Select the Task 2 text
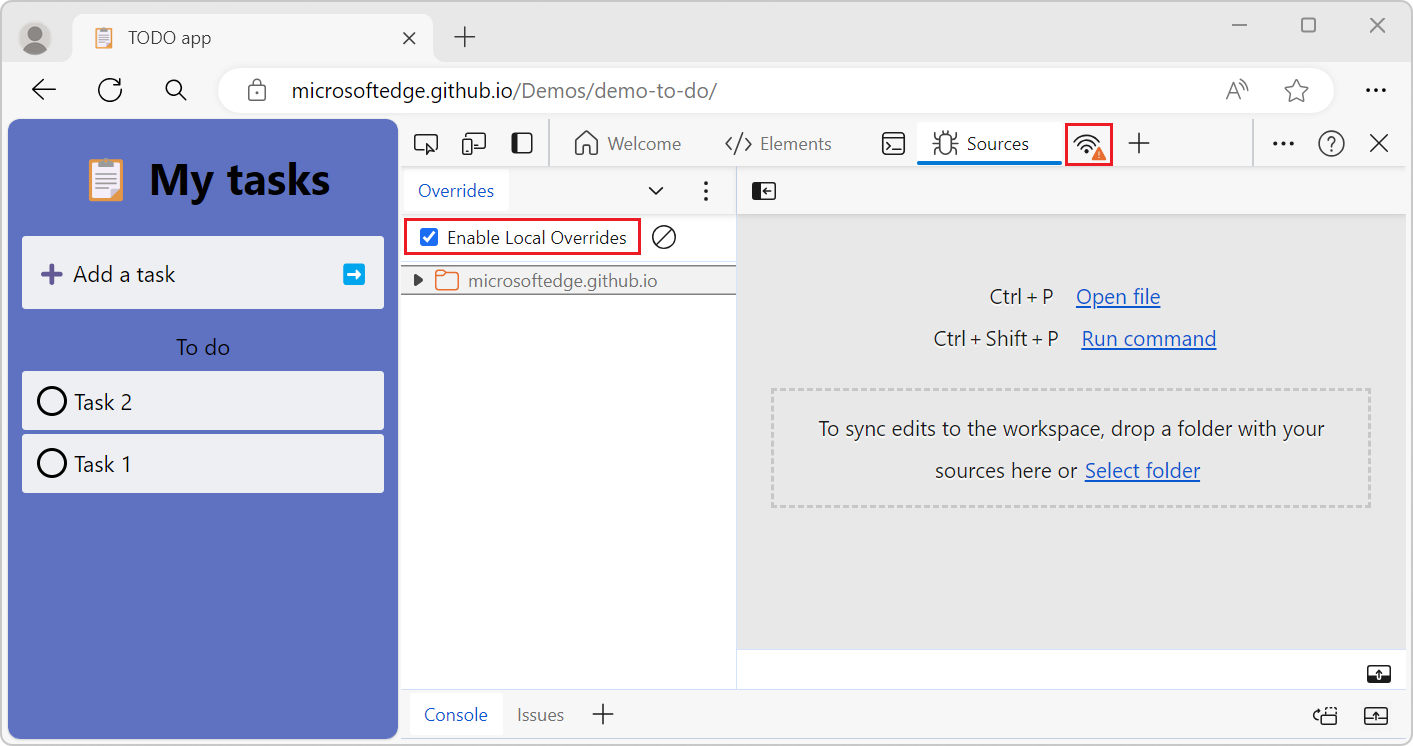1413x746 pixels. [103, 402]
